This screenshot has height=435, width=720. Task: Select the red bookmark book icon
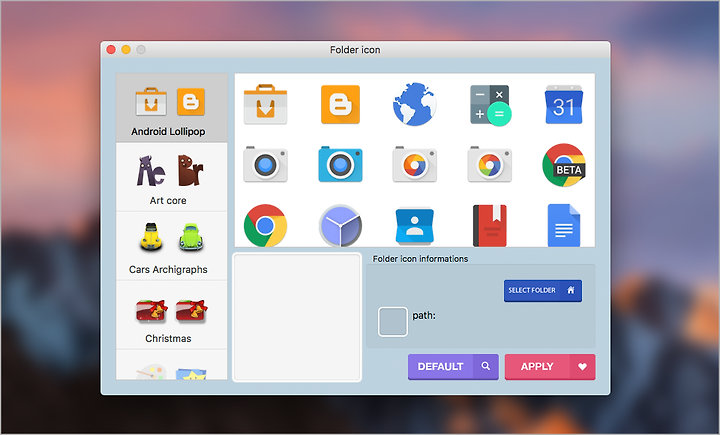489,226
